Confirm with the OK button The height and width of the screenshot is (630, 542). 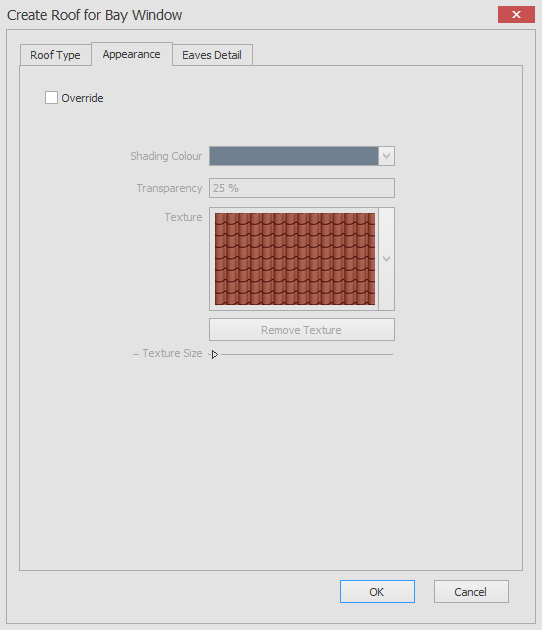coord(377,591)
